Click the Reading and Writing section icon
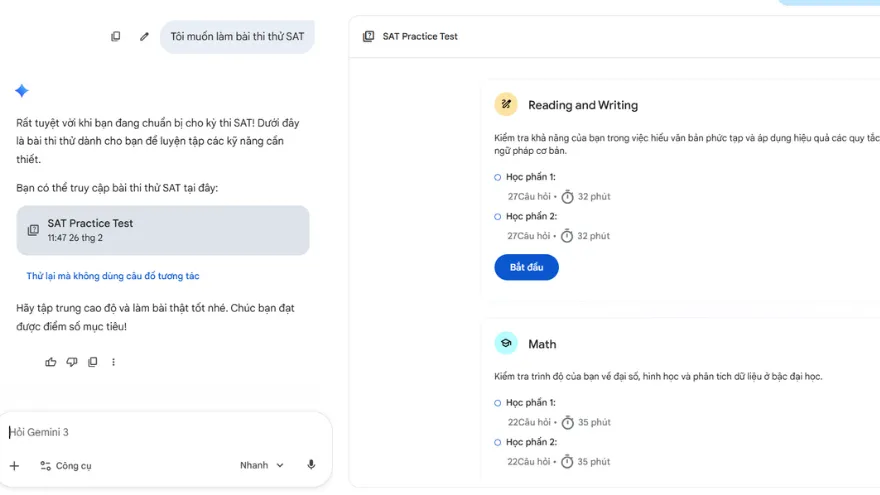Screen dimensions: 880x495 506,105
